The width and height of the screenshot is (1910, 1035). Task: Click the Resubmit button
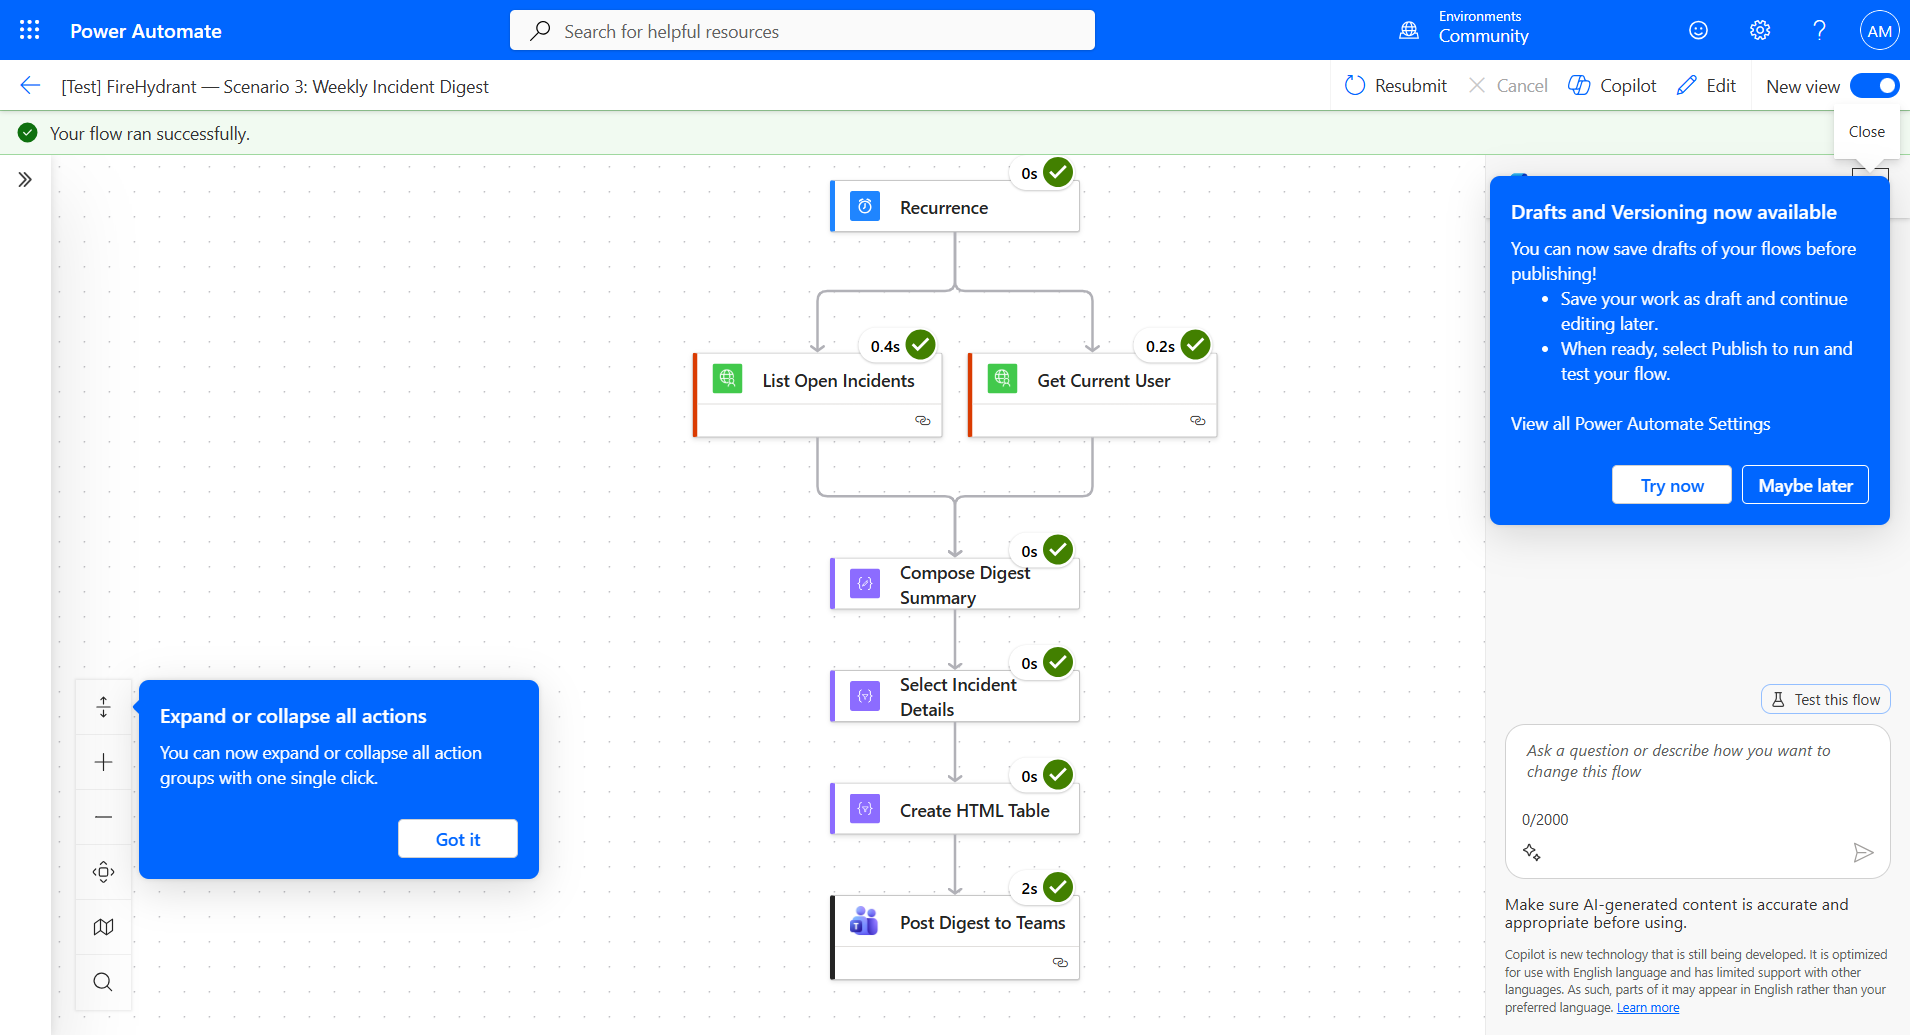click(1396, 86)
